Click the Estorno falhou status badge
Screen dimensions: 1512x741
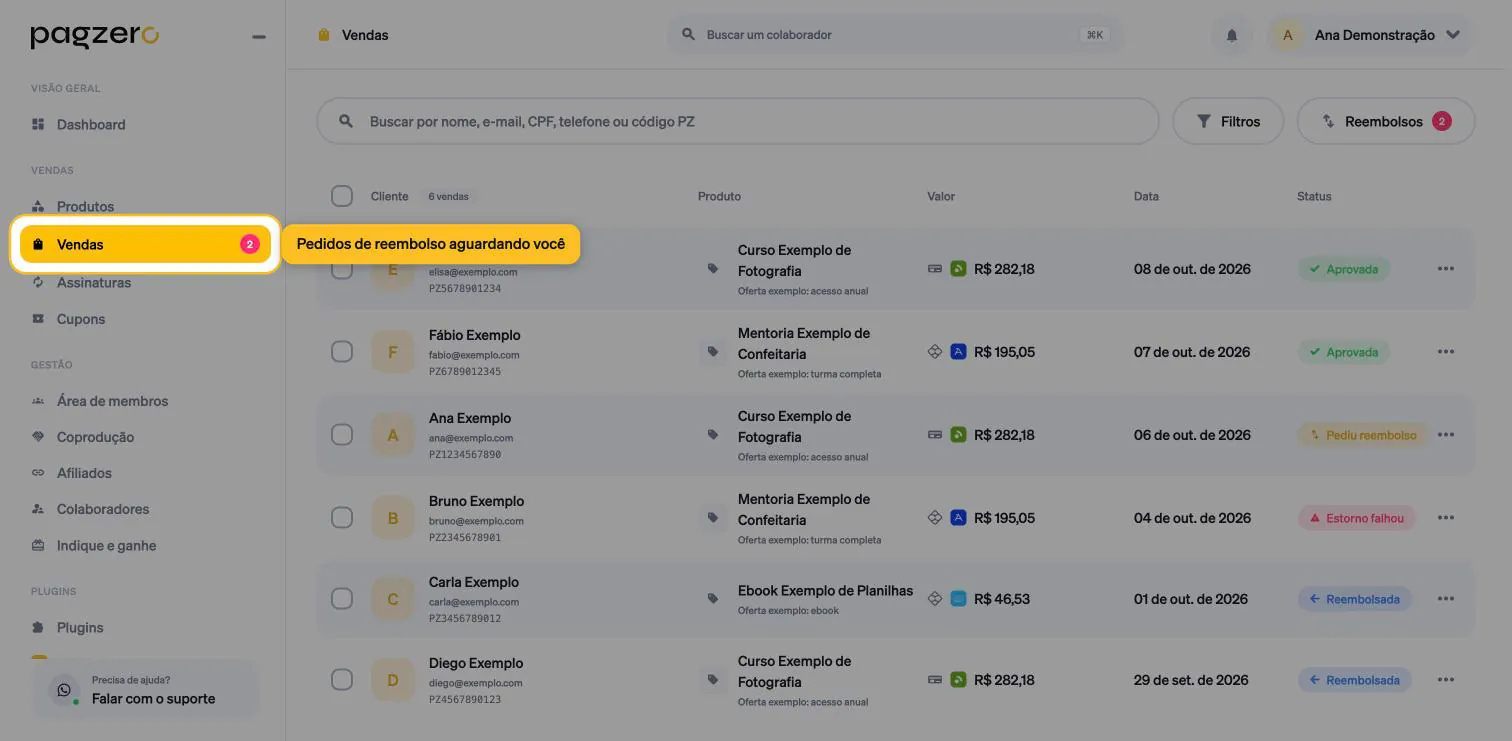pyautogui.click(x=1355, y=518)
